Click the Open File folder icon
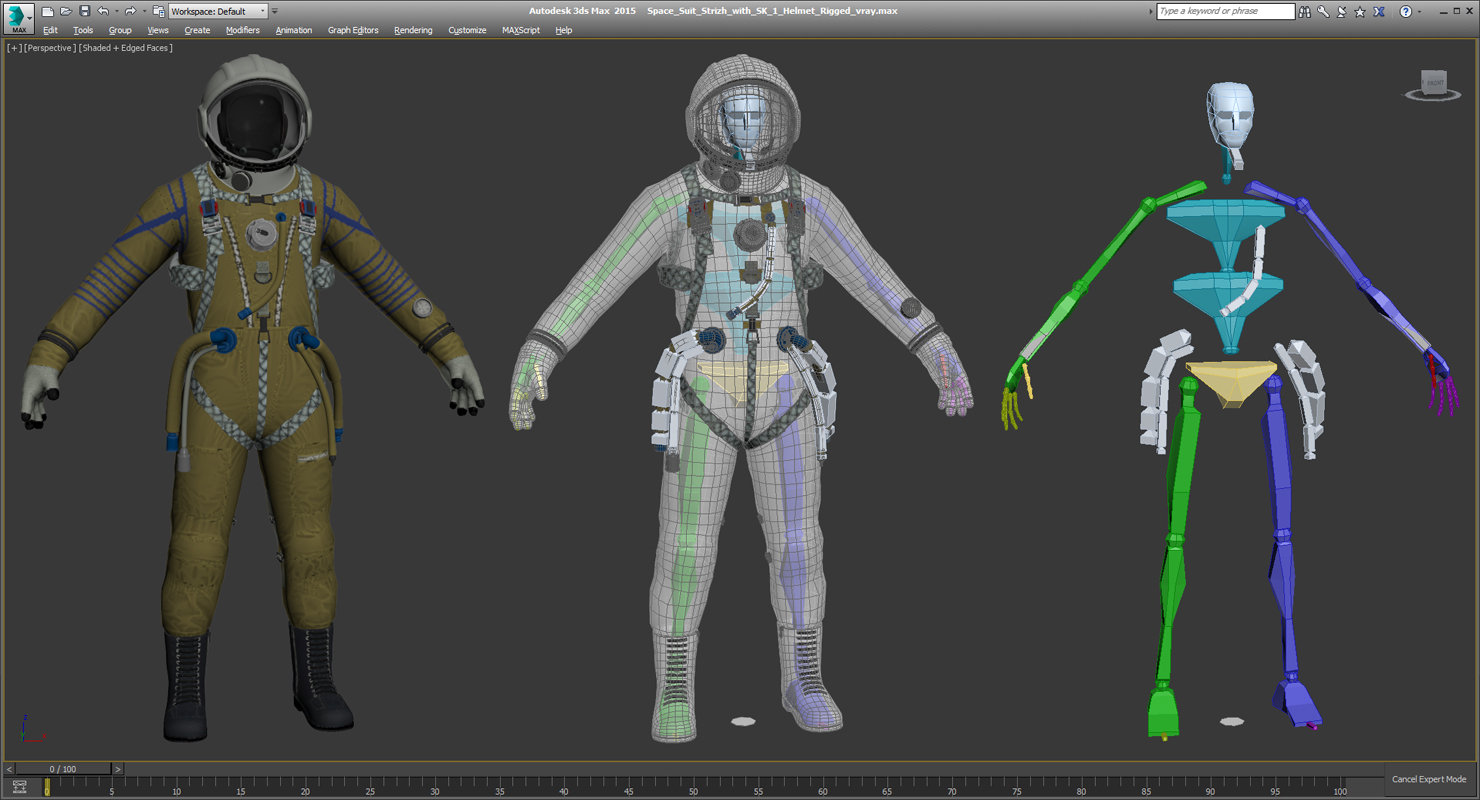 65,11
